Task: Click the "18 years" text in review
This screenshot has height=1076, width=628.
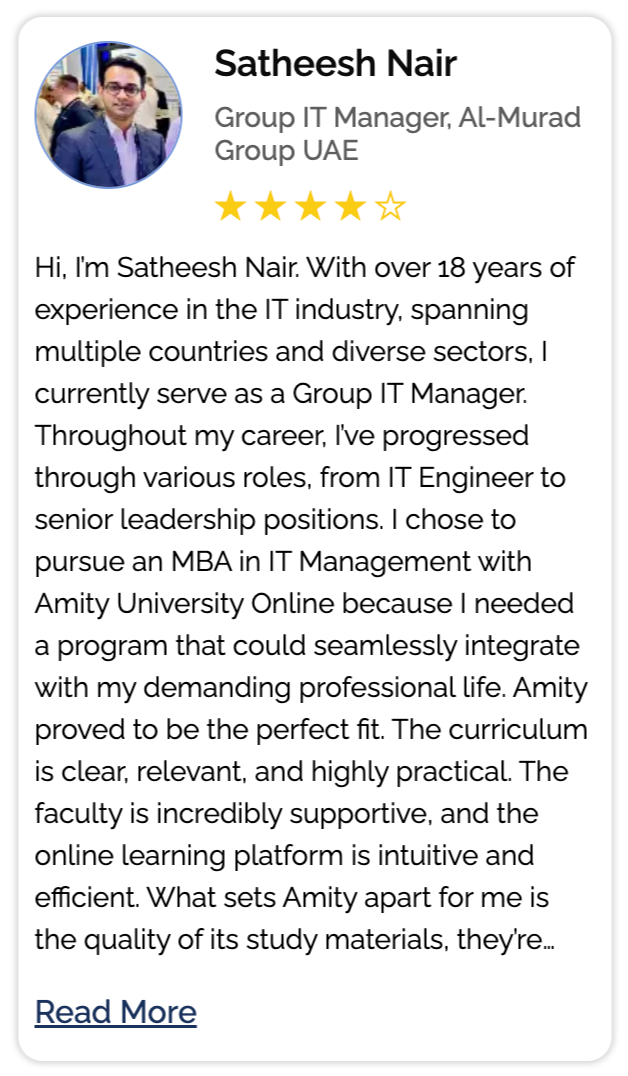Action: pos(492,269)
